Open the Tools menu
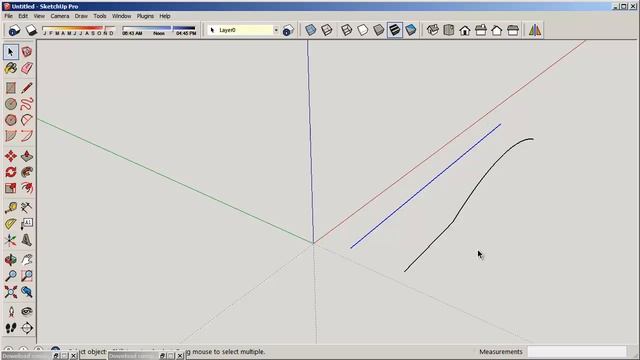Image resolution: width=640 pixels, height=360 pixels. pyautogui.click(x=100, y=16)
